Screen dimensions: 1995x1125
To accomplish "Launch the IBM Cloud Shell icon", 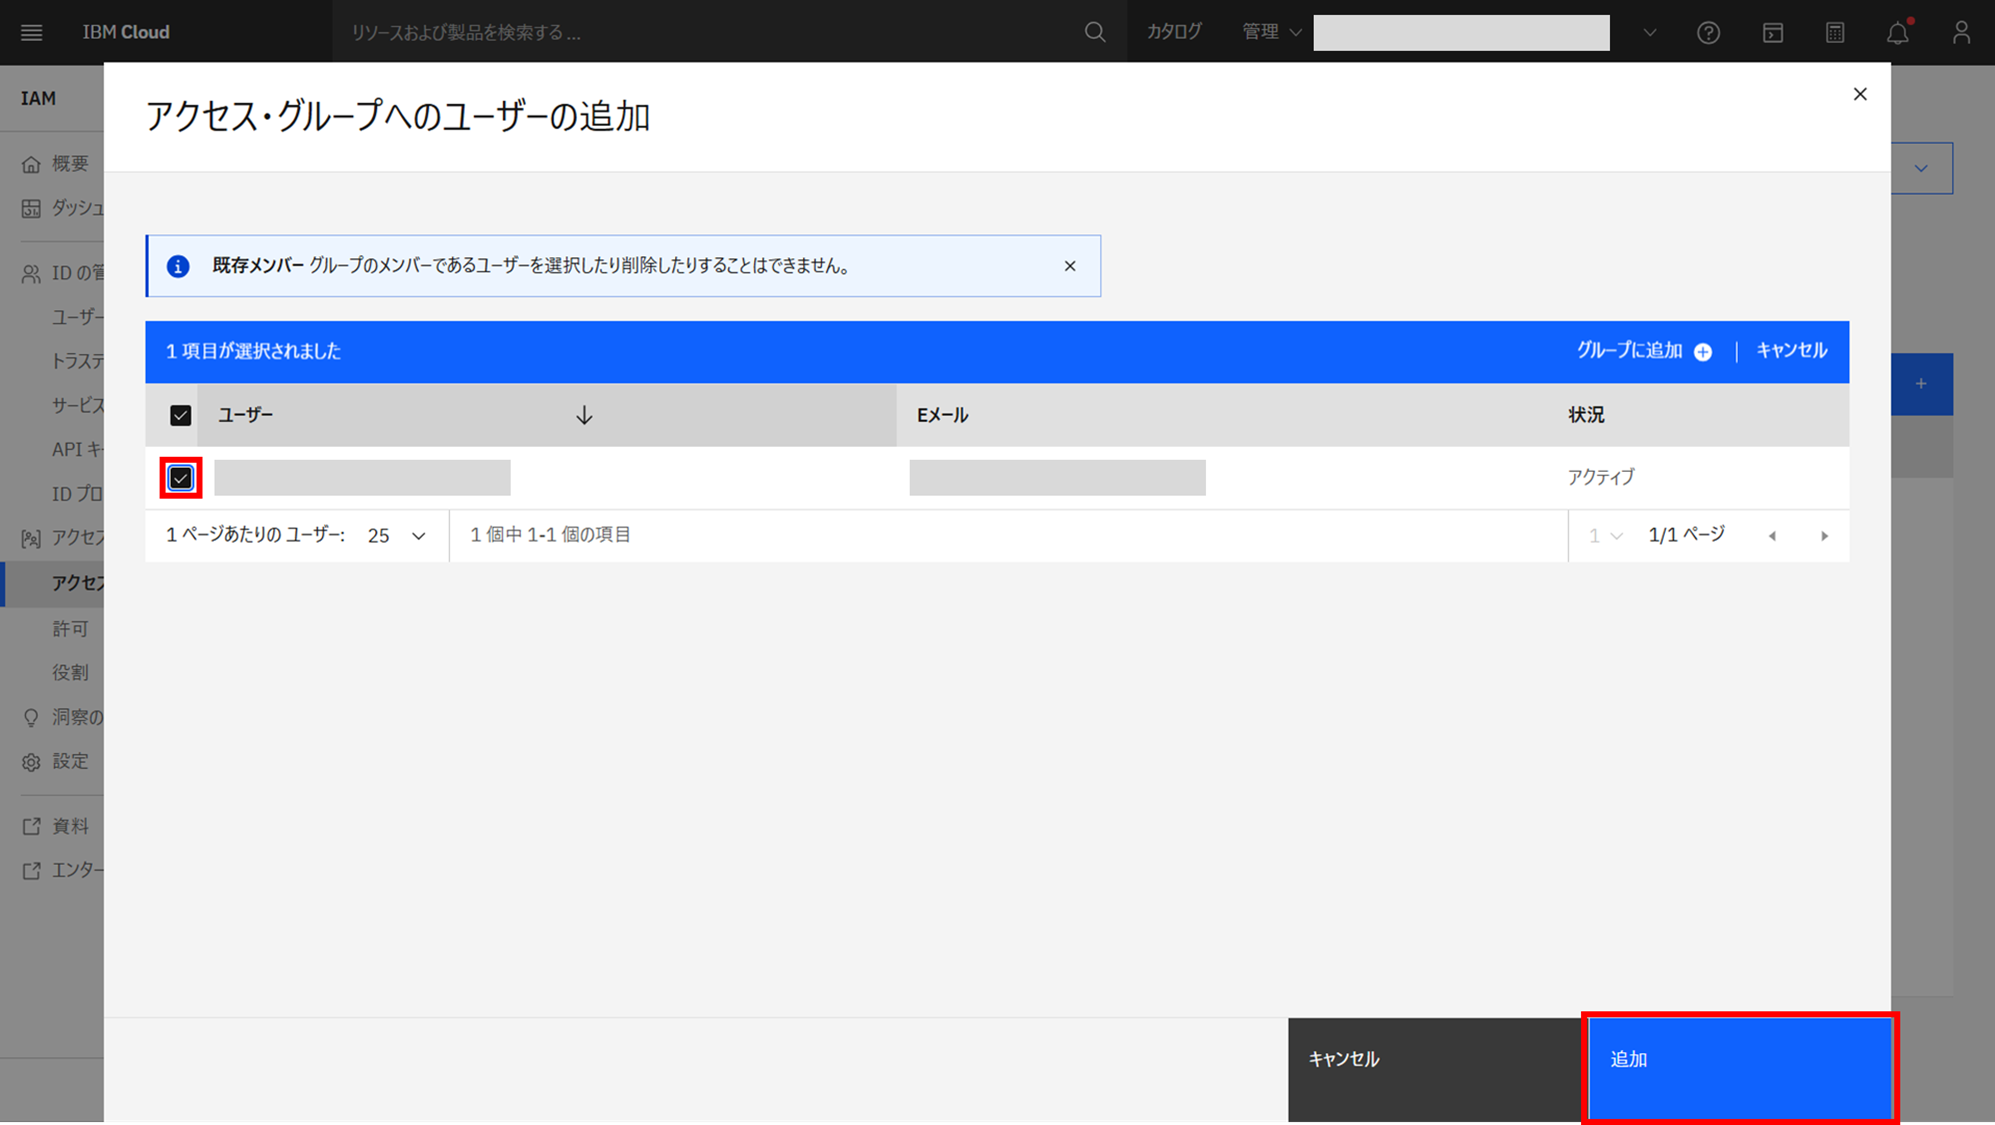I will tap(1772, 32).
